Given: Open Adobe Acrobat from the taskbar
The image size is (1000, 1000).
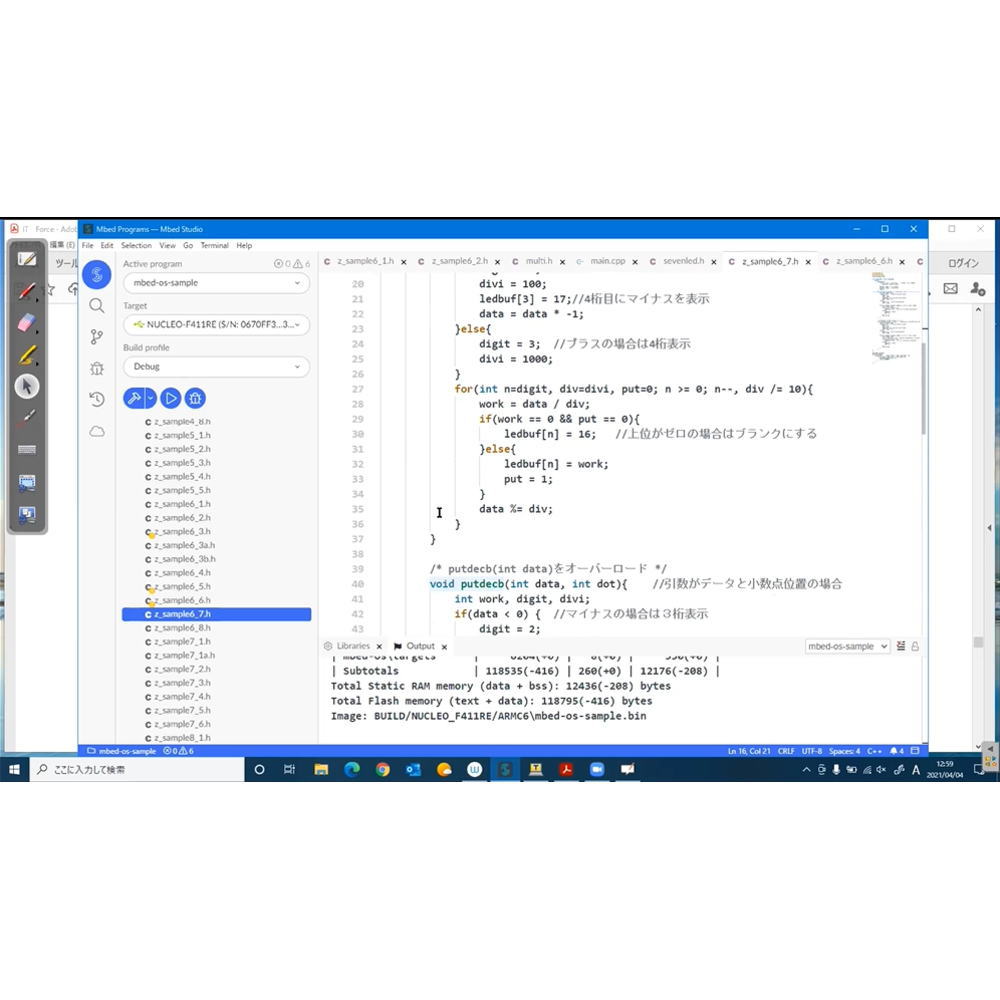Looking at the screenshot, I should 566,769.
